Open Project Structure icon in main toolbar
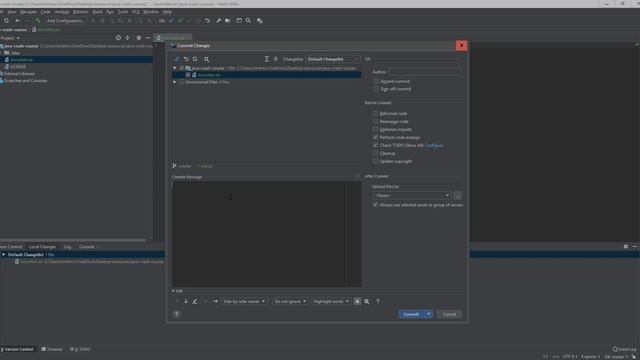The image size is (640, 360). coord(228,20)
